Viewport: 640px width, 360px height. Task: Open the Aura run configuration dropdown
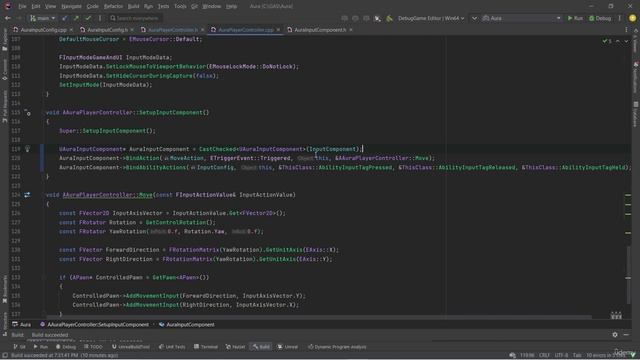click(x=522, y=18)
